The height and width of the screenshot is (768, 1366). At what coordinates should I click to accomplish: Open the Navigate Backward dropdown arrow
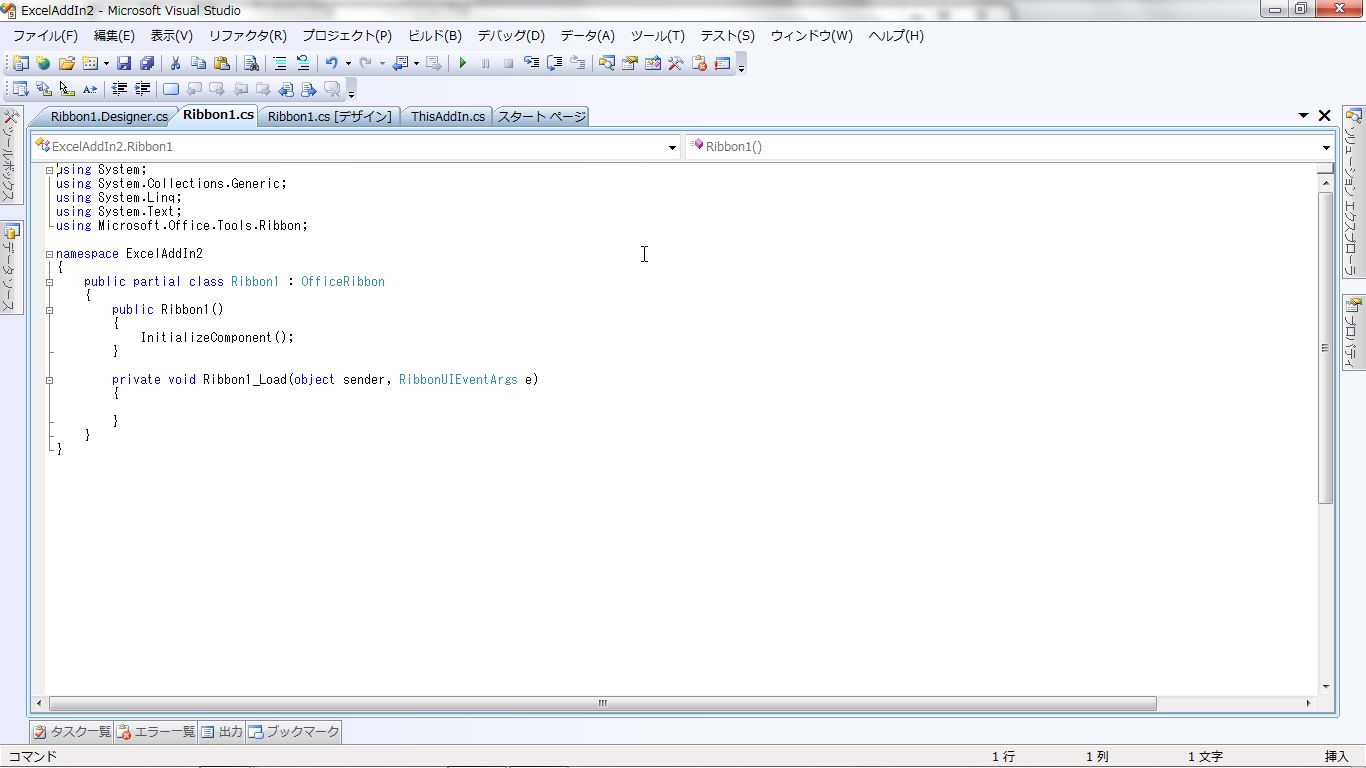pos(416,63)
